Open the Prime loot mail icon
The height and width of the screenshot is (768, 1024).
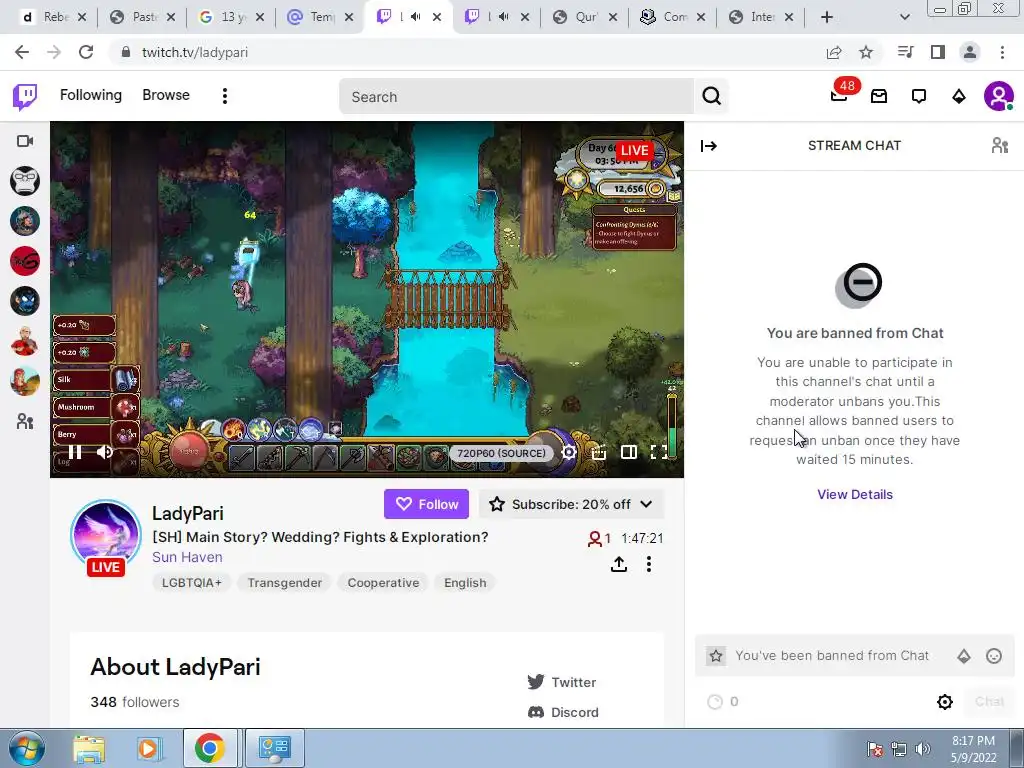(879, 97)
